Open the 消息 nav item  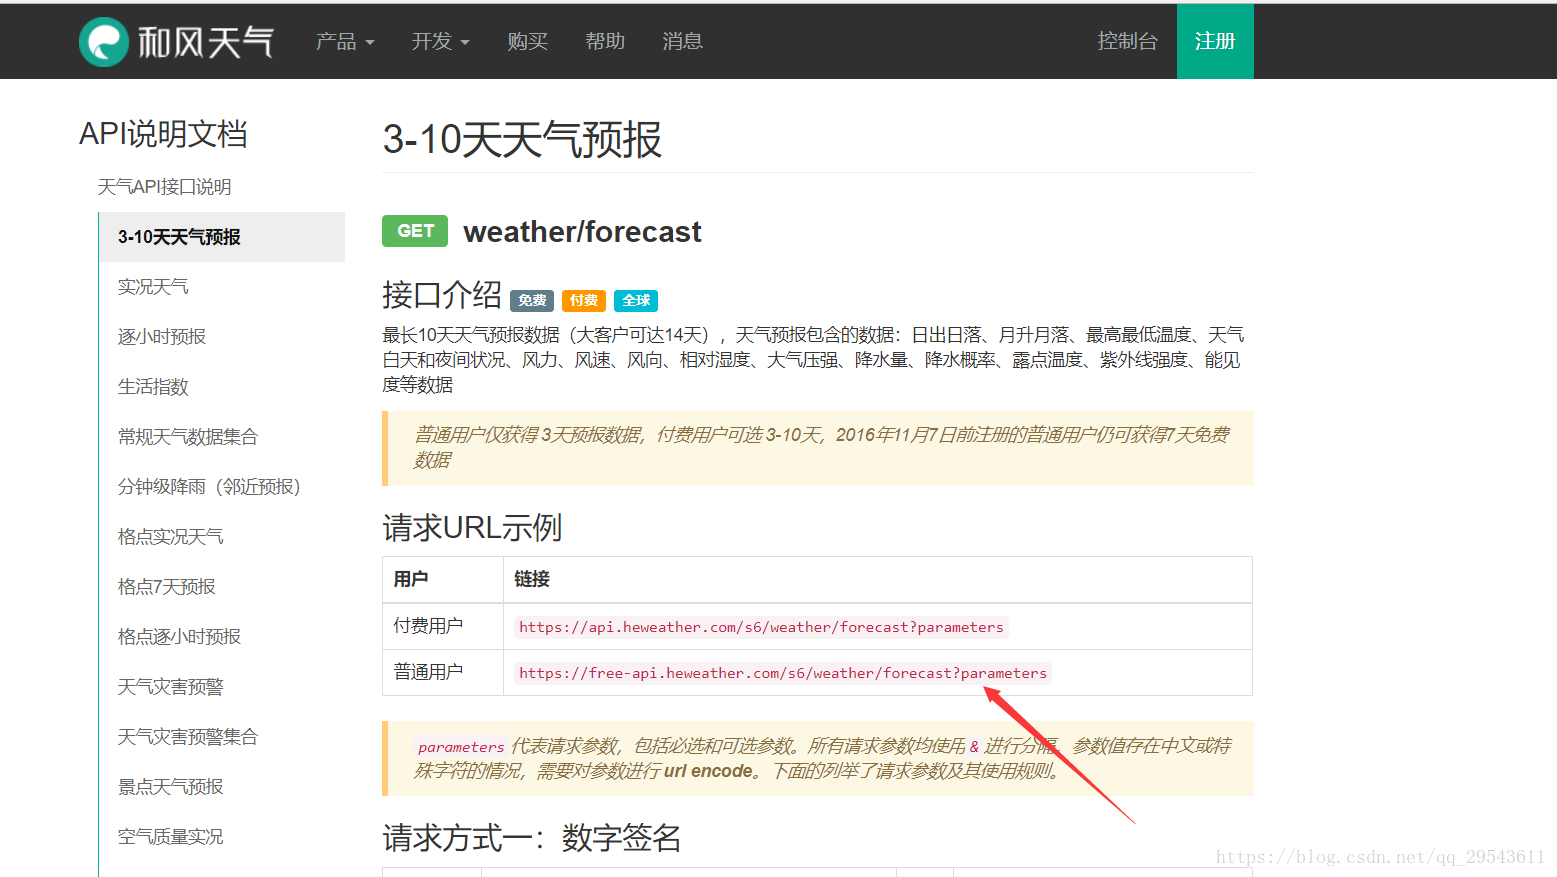tap(682, 41)
